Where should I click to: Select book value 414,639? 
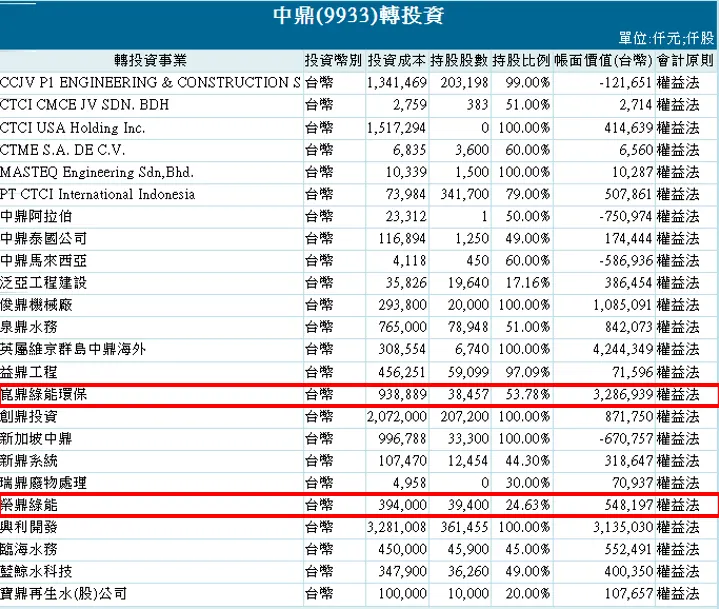click(x=628, y=127)
